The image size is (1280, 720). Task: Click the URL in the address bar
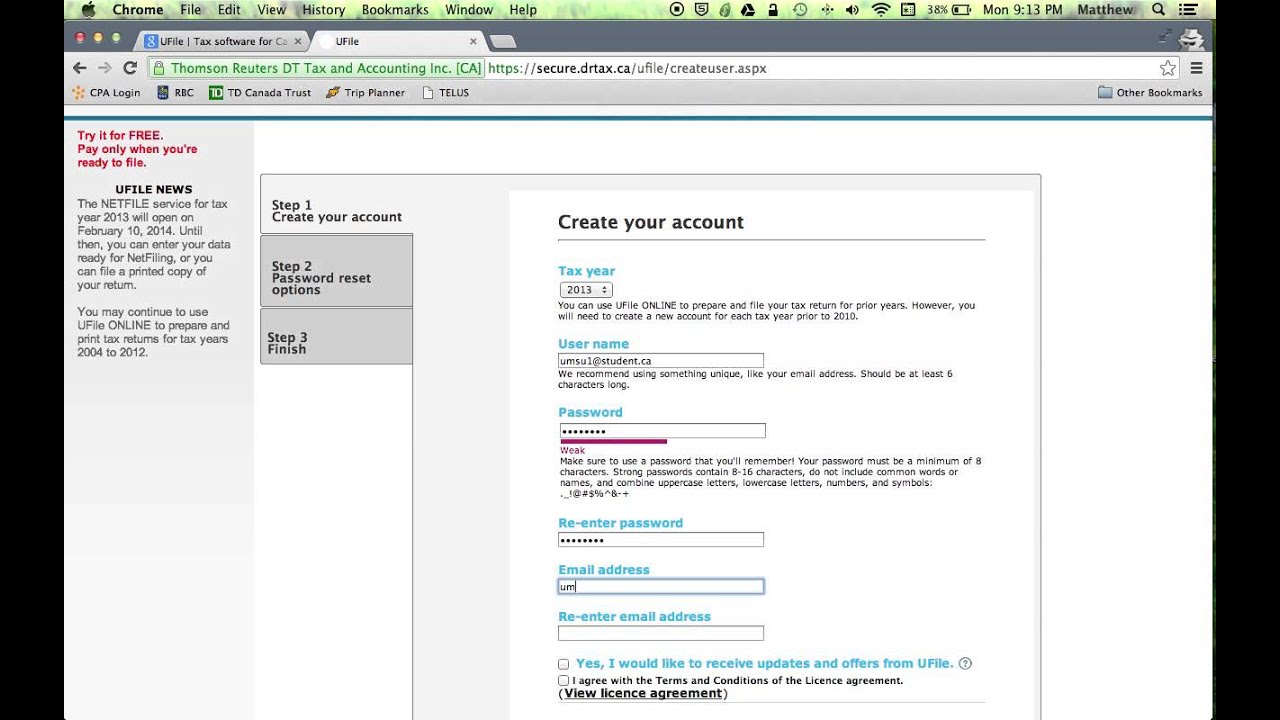pos(627,68)
